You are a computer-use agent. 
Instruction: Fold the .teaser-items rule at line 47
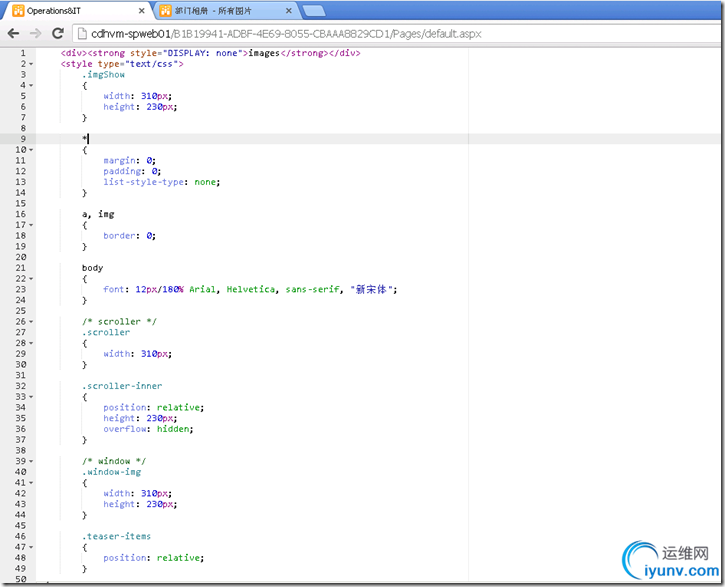pyautogui.click(x=31, y=547)
